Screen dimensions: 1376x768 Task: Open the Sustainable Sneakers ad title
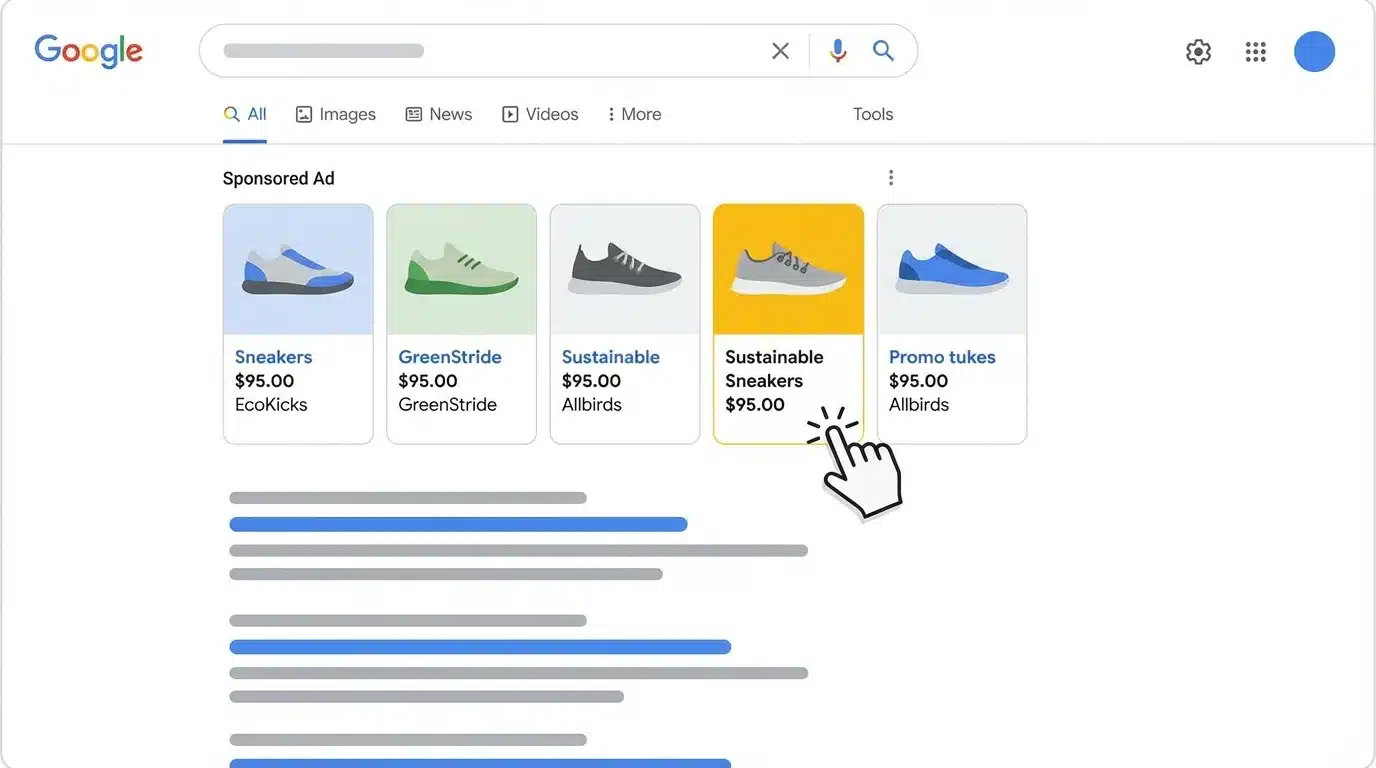774,369
